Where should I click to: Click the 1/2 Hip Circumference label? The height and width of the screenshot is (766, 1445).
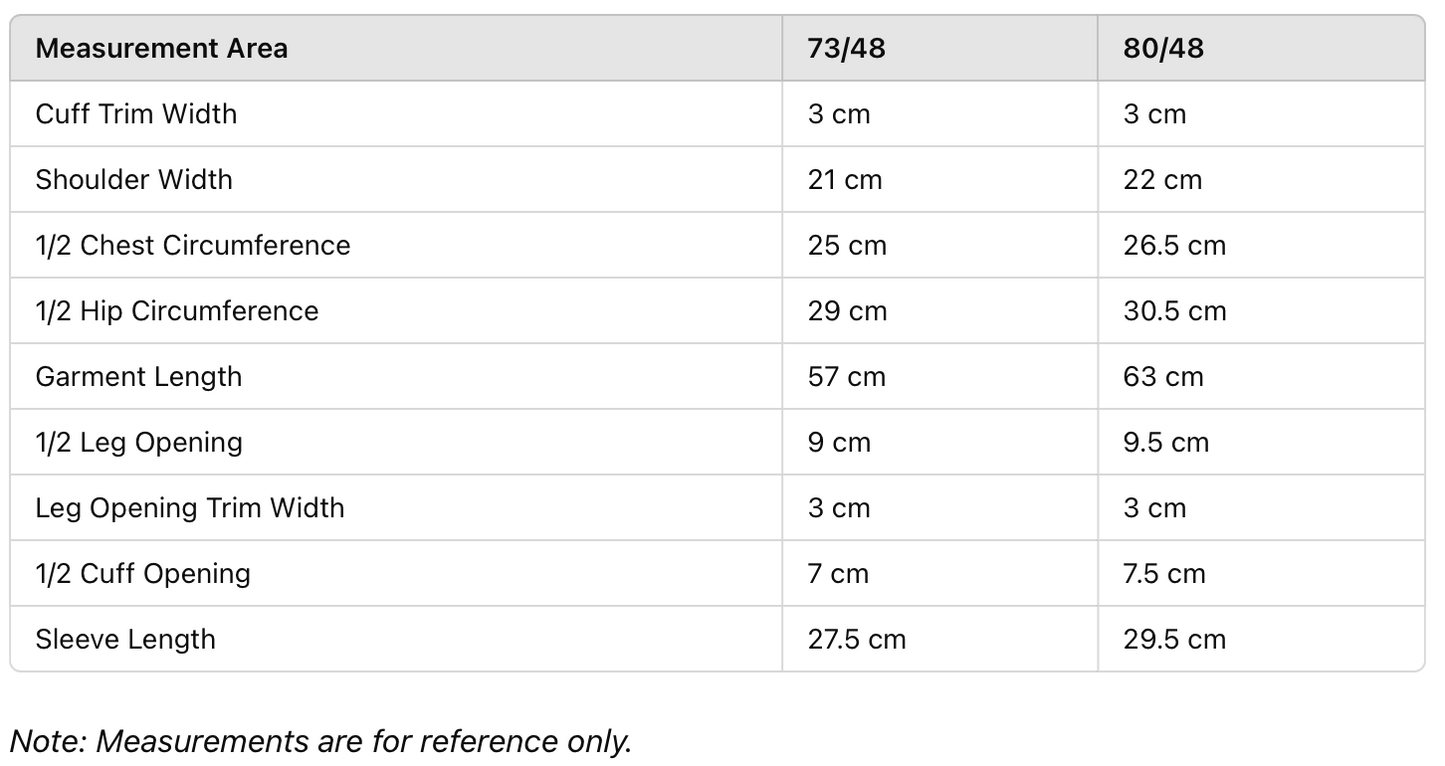tap(177, 311)
